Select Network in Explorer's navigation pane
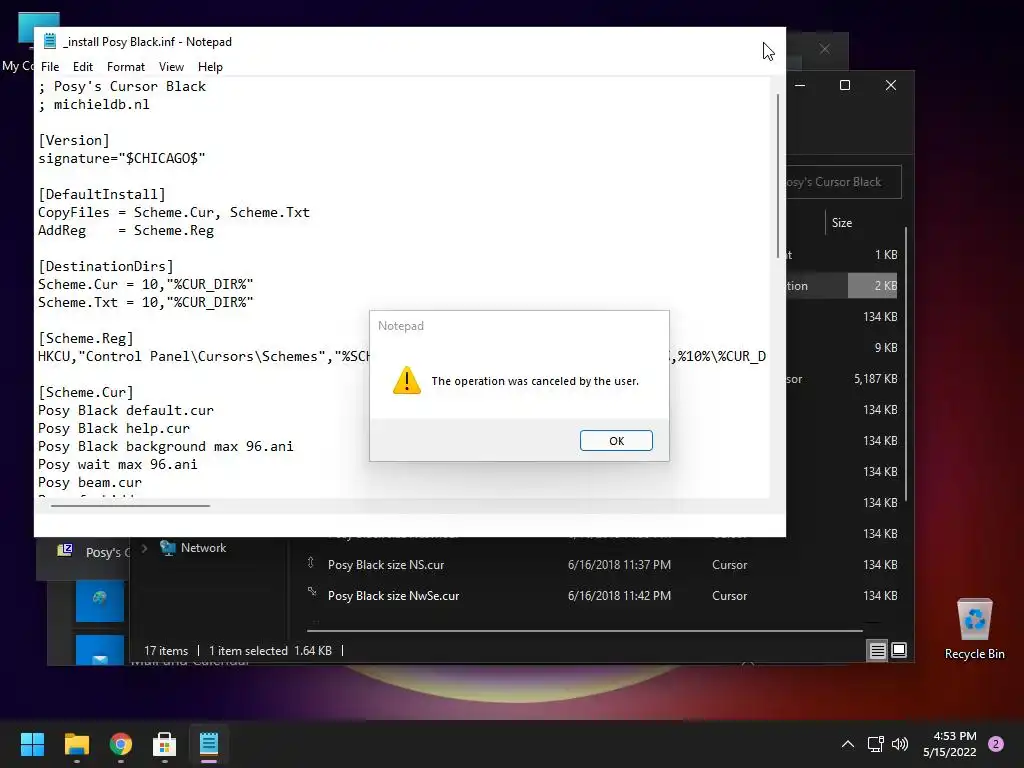1024x768 pixels. [x=203, y=548]
